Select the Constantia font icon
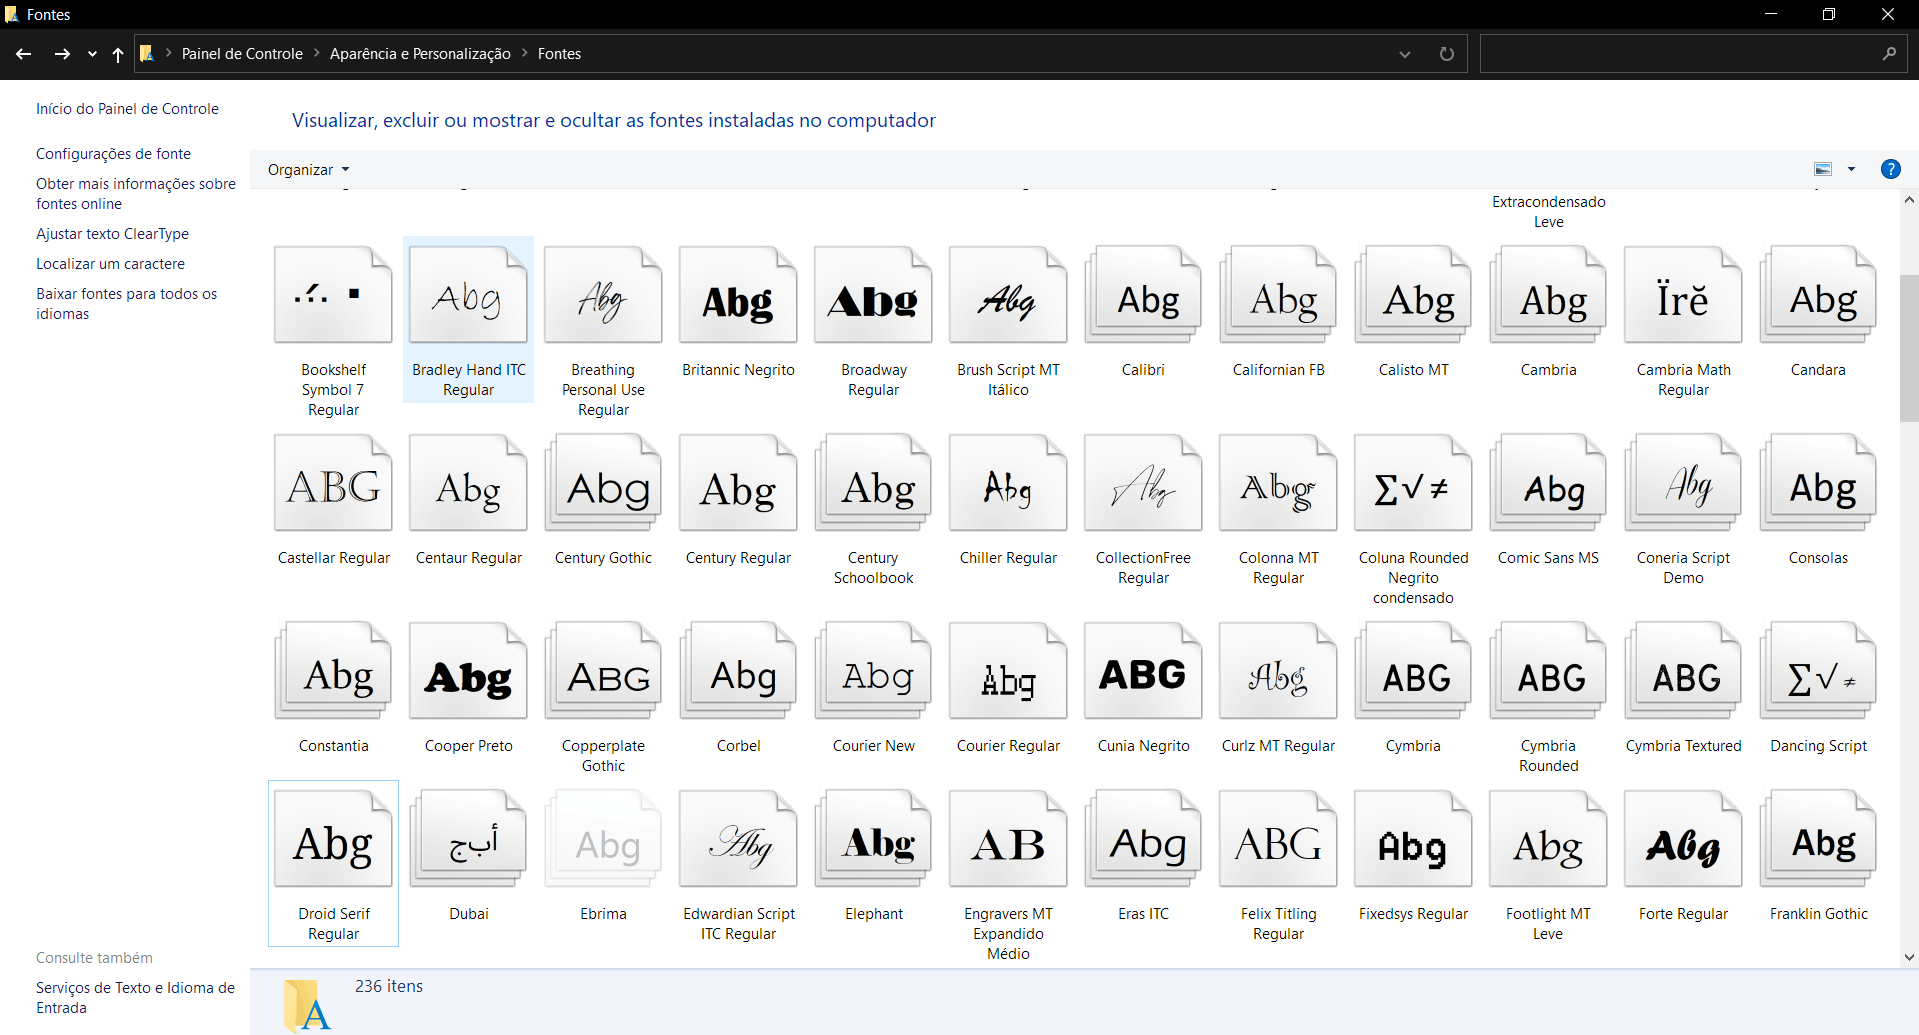The height and width of the screenshot is (1035, 1919). 333,671
